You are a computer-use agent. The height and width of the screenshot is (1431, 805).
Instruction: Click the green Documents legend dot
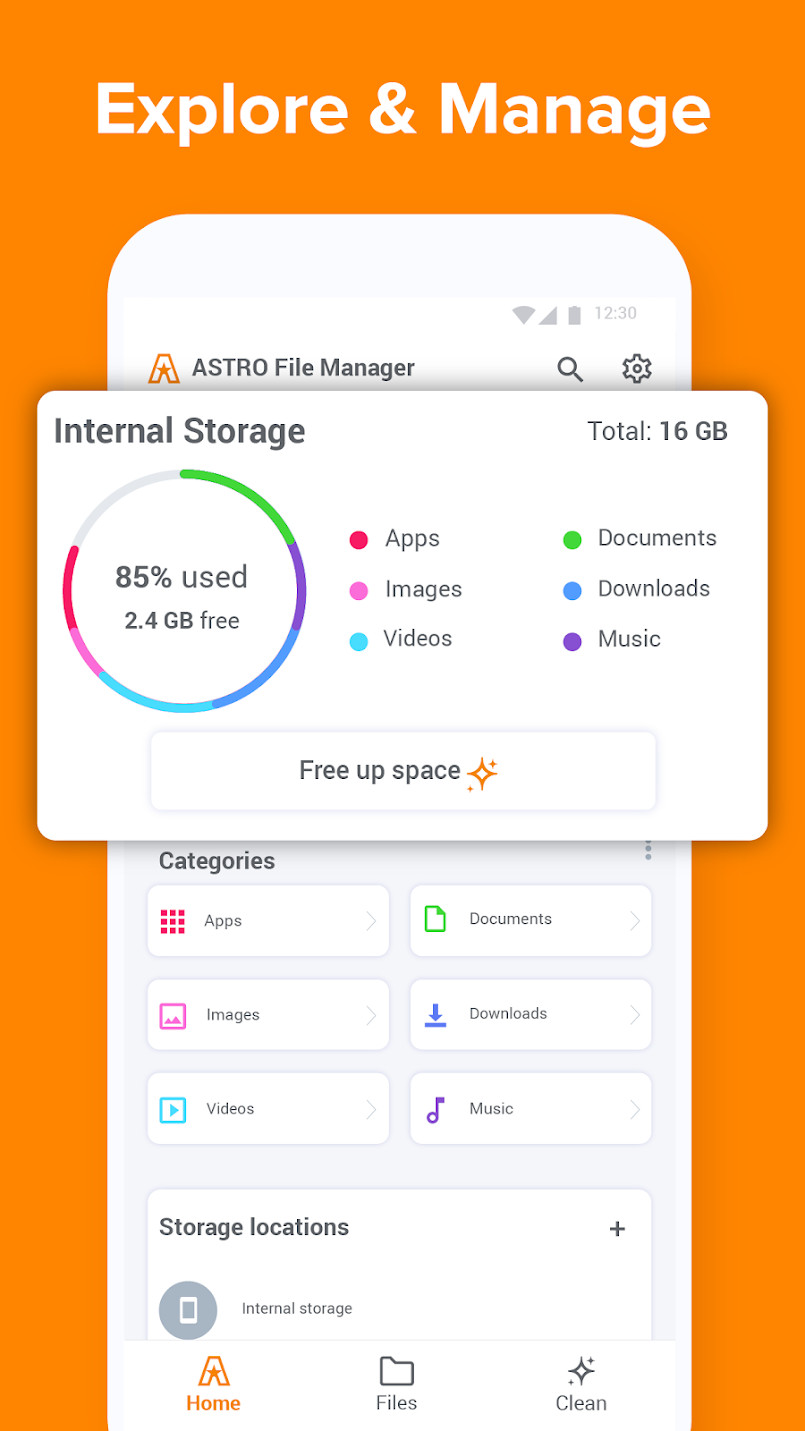coord(572,540)
